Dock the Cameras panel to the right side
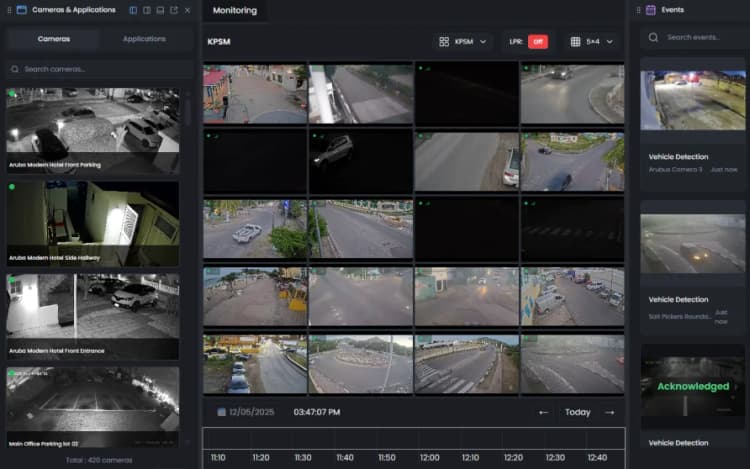Viewport: 750px width, 469px height. [147, 10]
